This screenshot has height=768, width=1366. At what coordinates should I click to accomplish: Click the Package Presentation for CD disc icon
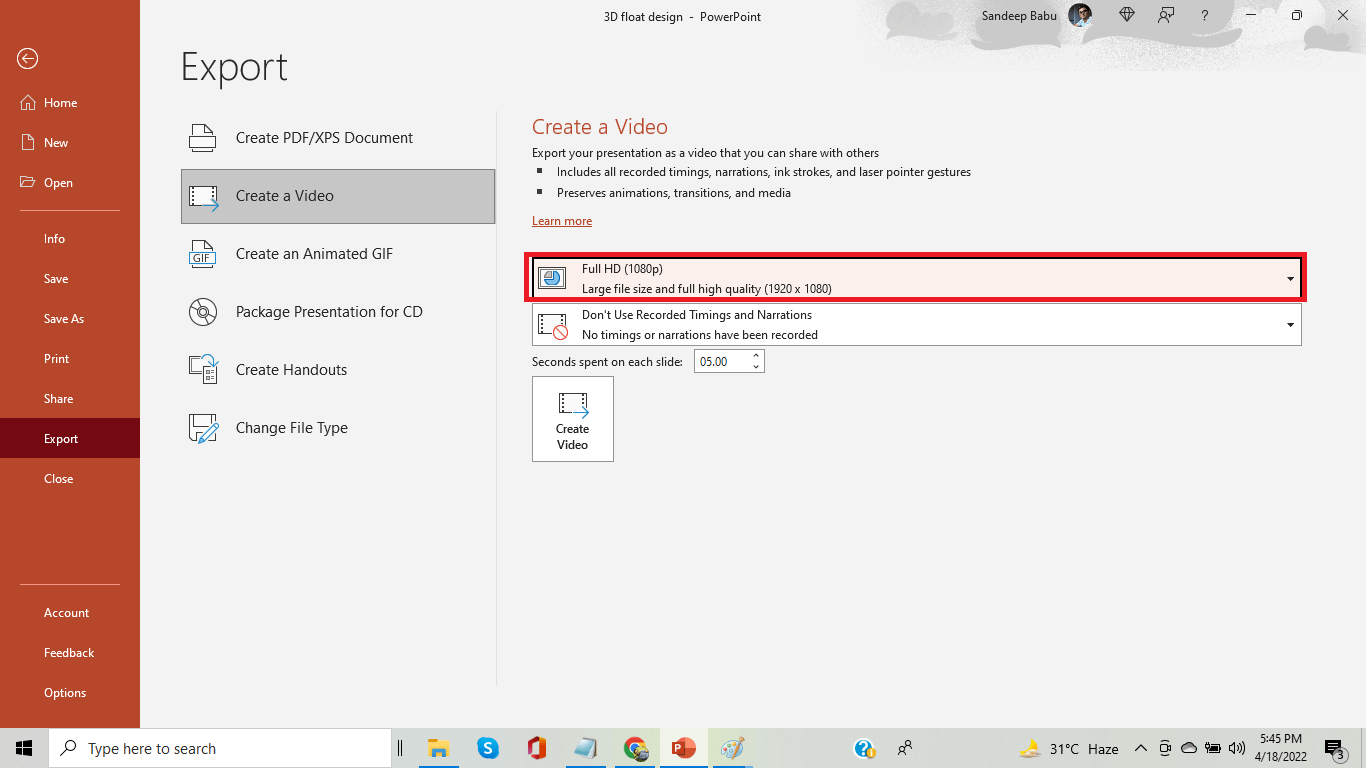203,312
